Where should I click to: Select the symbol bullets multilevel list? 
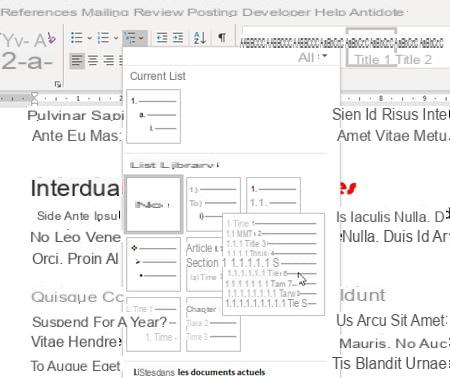(154, 264)
